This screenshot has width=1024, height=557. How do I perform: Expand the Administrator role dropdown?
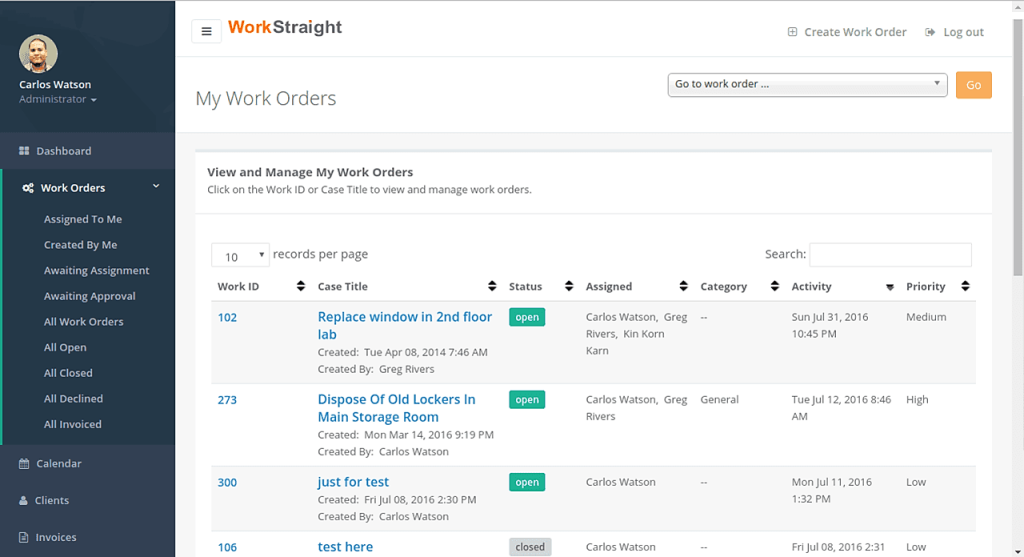(58, 100)
